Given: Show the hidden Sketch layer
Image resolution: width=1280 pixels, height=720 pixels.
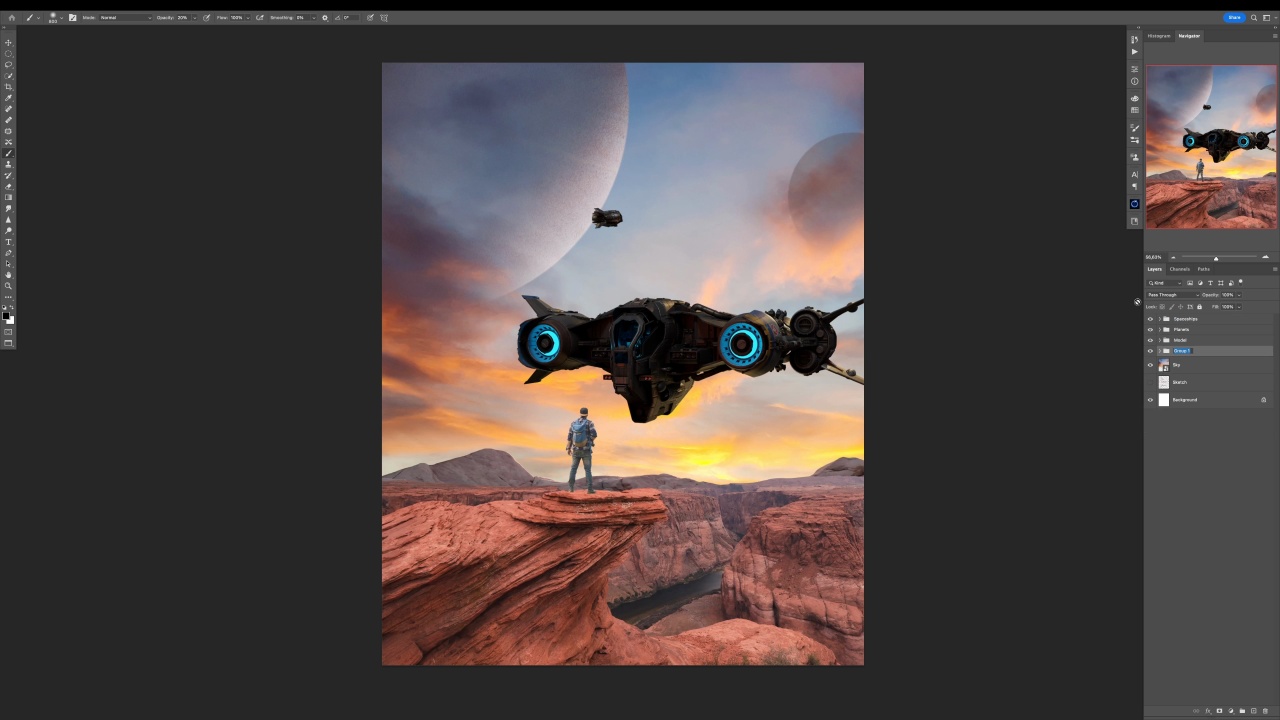Looking at the screenshot, I should click(x=1150, y=382).
